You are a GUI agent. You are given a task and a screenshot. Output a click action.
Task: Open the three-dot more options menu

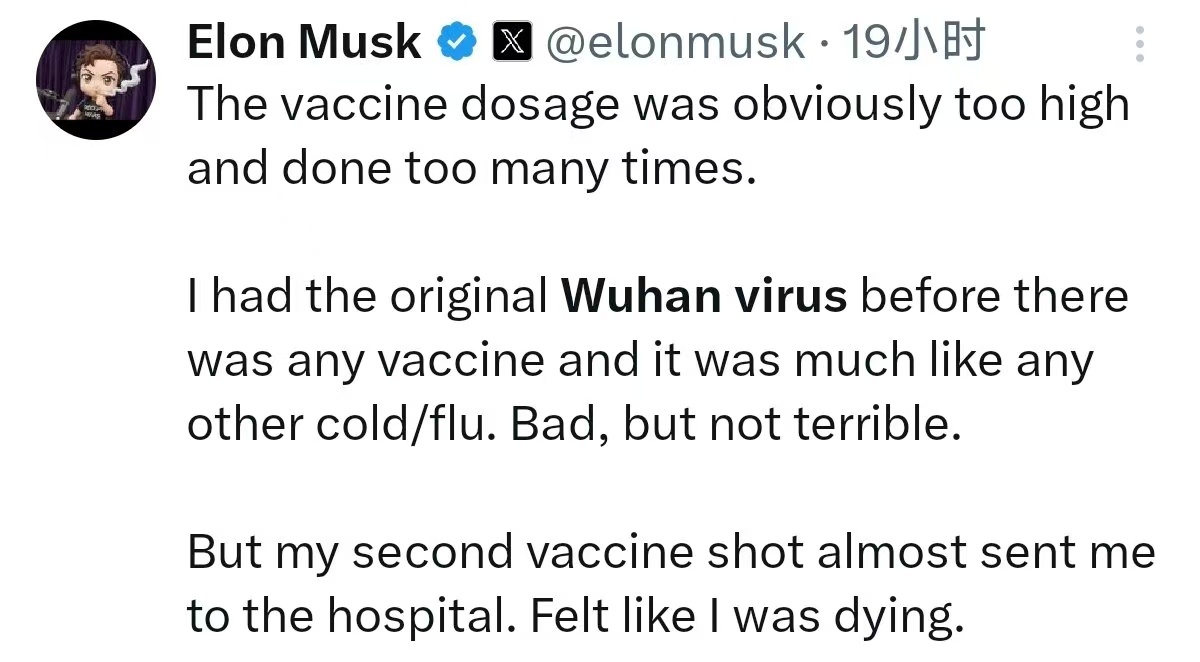[1140, 45]
